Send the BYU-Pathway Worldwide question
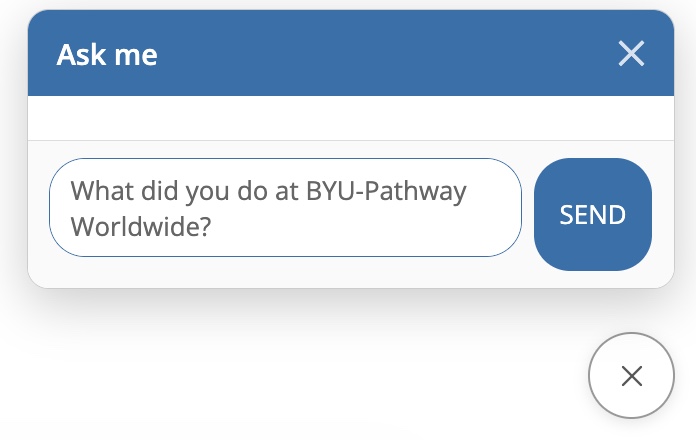This screenshot has height=440, width=696. (593, 214)
